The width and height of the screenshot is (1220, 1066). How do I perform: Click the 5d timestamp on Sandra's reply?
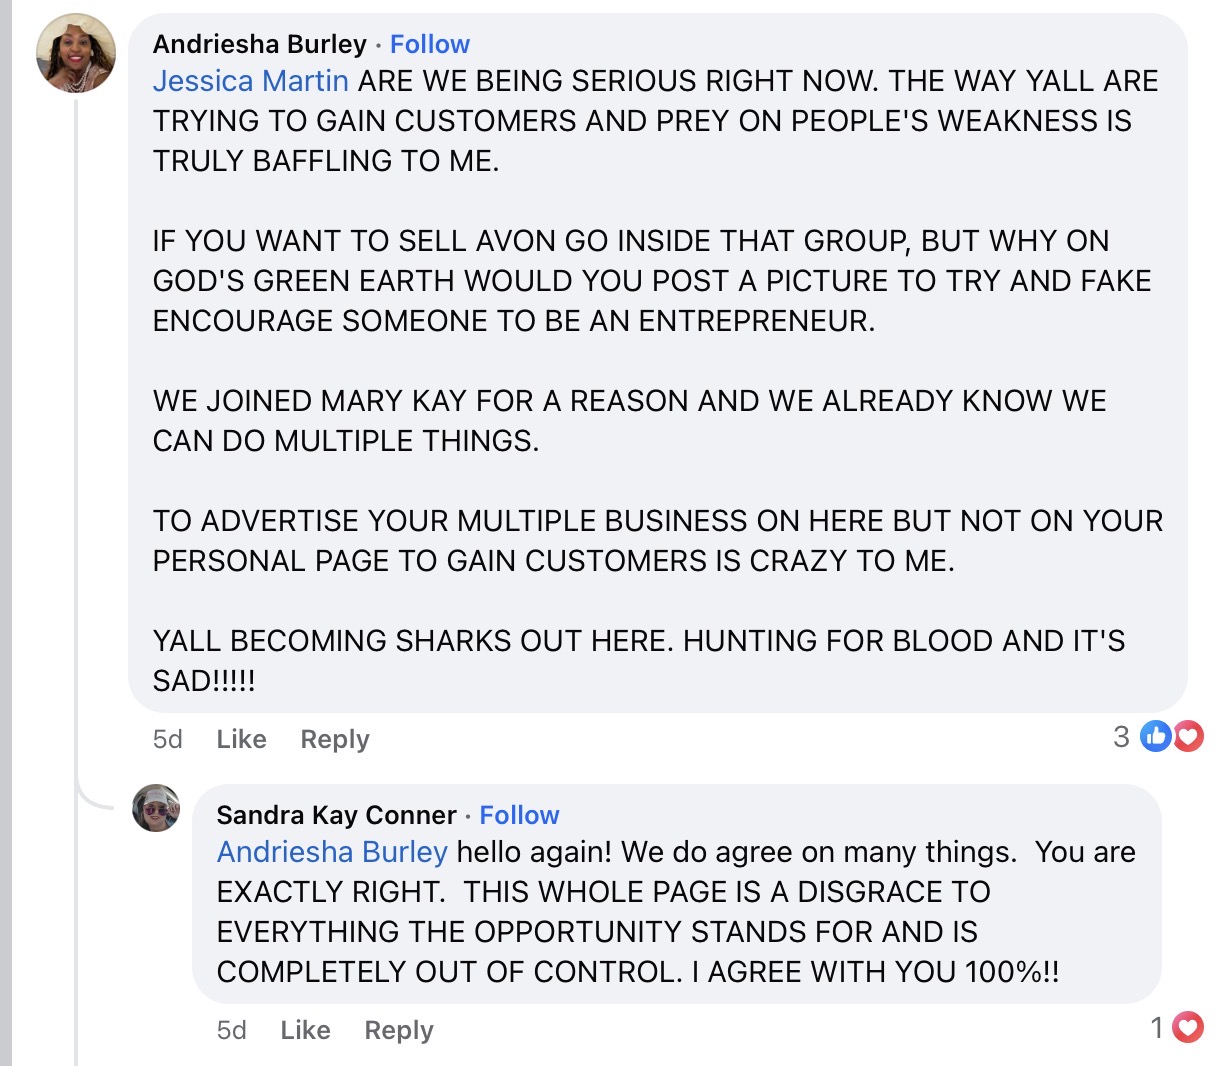231,1030
